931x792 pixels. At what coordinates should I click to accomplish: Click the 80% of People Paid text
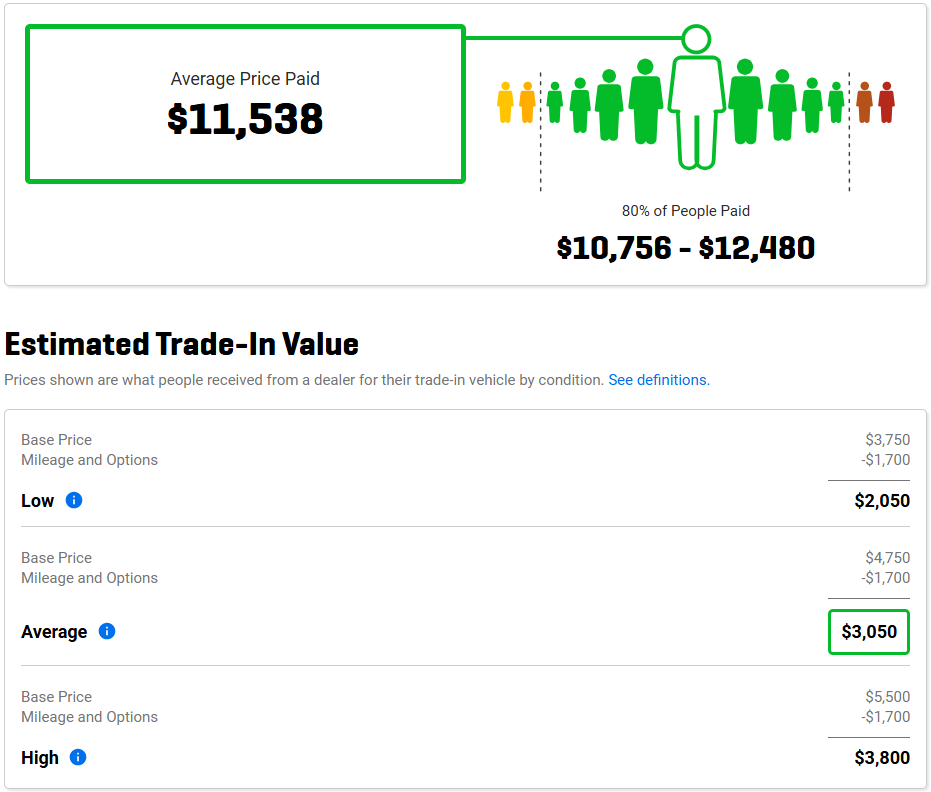[686, 211]
